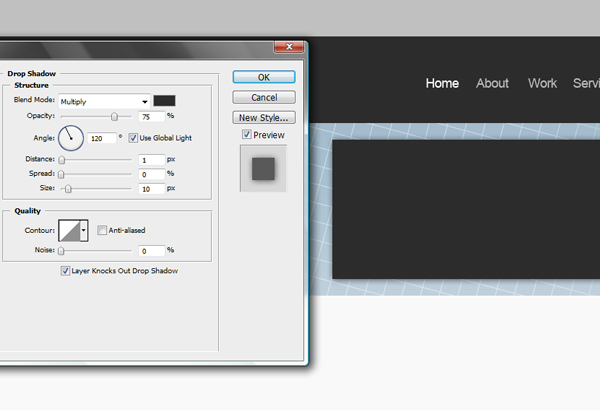Click the Size value field

pos(152,189)
